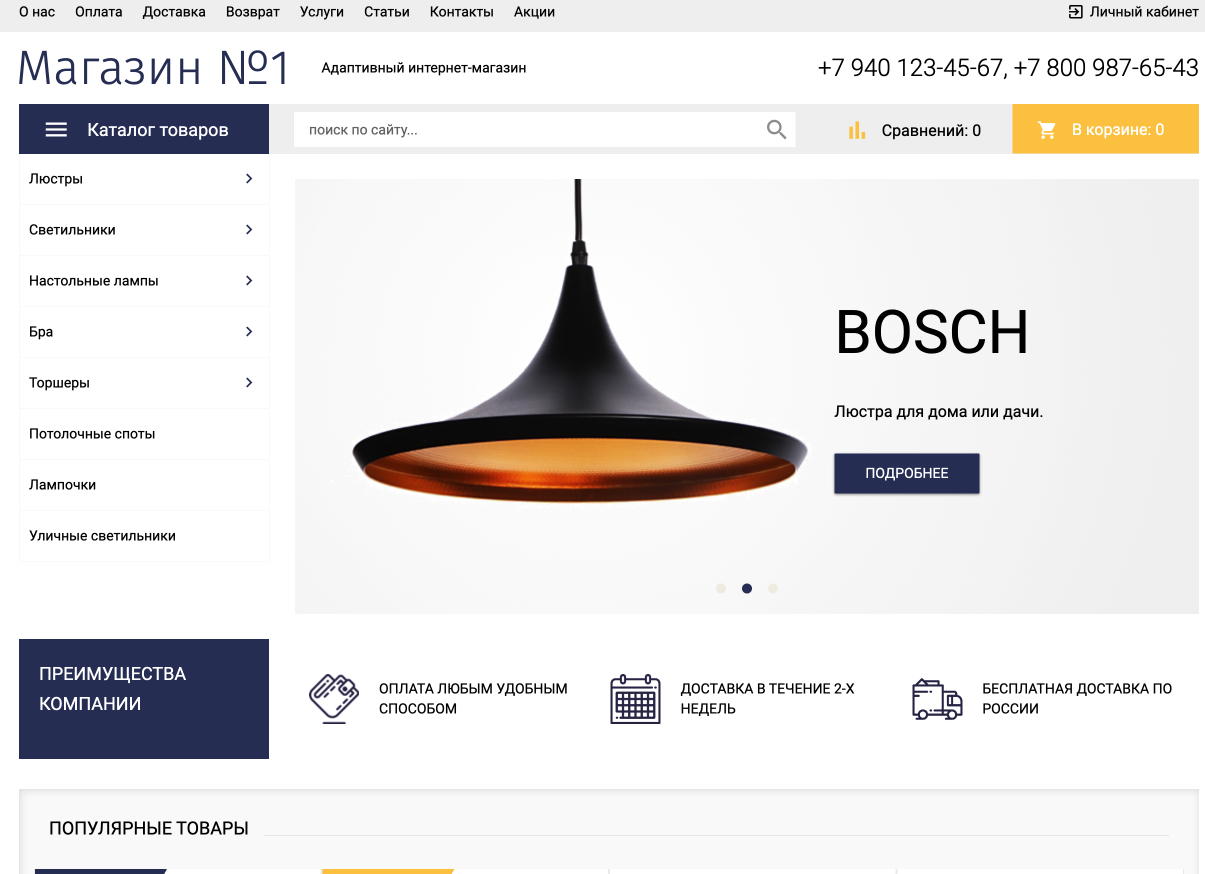Click the magnifier search icon
The height and width of the screenshot is (874, 1205).
pyautogui.click(x=776, y=129)
